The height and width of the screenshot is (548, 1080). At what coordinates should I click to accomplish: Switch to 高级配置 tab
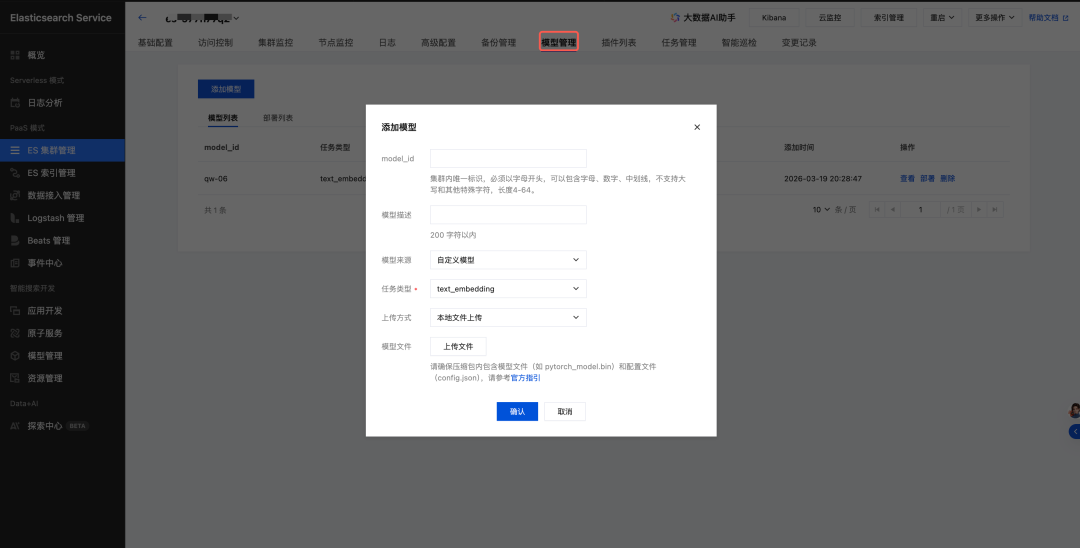438,43
